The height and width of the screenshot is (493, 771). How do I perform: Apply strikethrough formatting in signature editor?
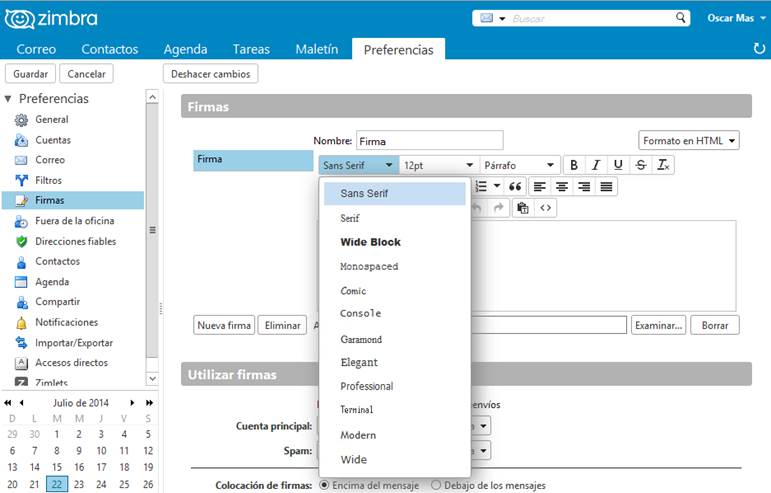pyautogui.click(x=641, y=165)
